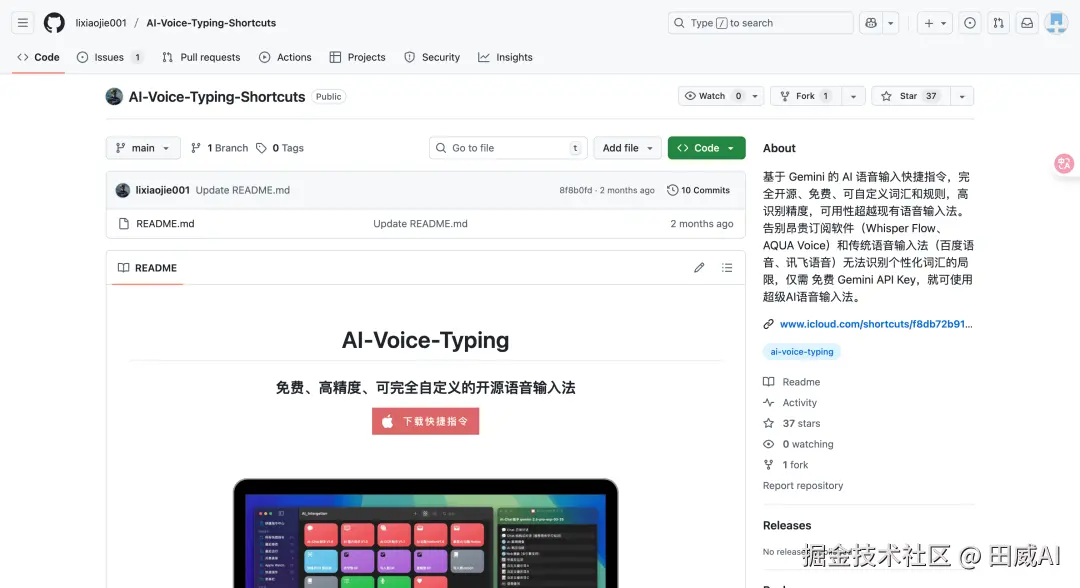Click the Watch button

712,96
